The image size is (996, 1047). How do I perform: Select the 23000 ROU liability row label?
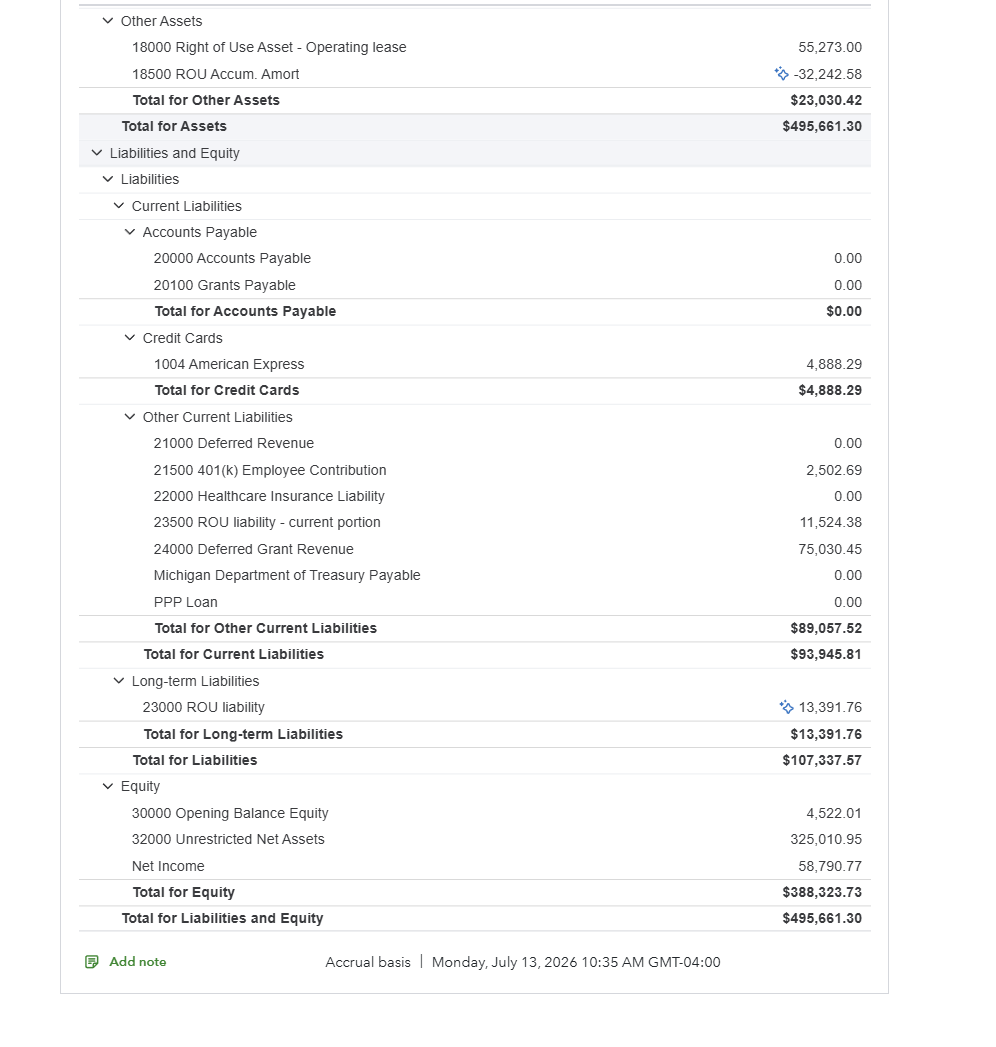coord(204,707)
